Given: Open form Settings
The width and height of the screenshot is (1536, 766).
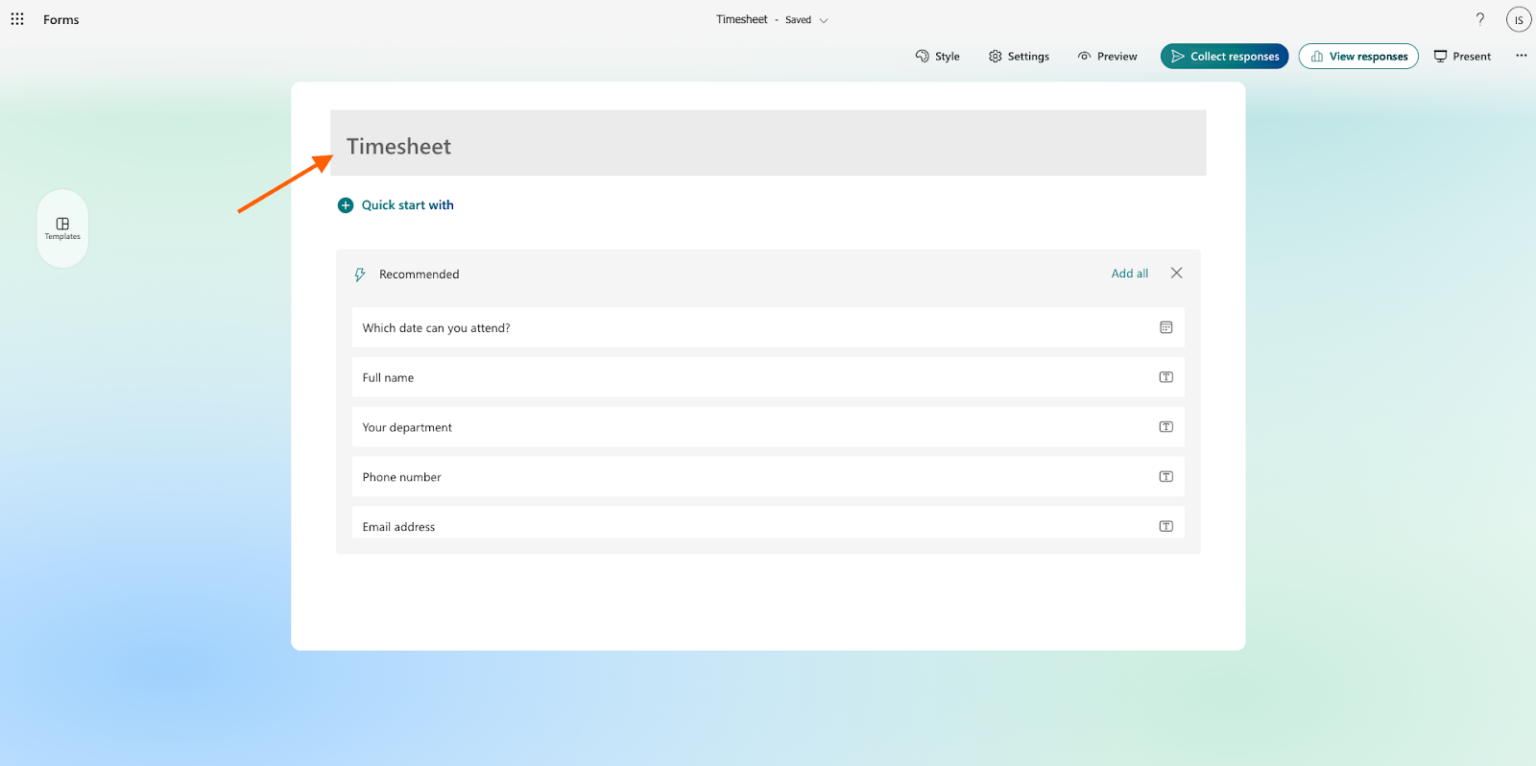Looking at the screenshot, I should [x=1018, y=56].
